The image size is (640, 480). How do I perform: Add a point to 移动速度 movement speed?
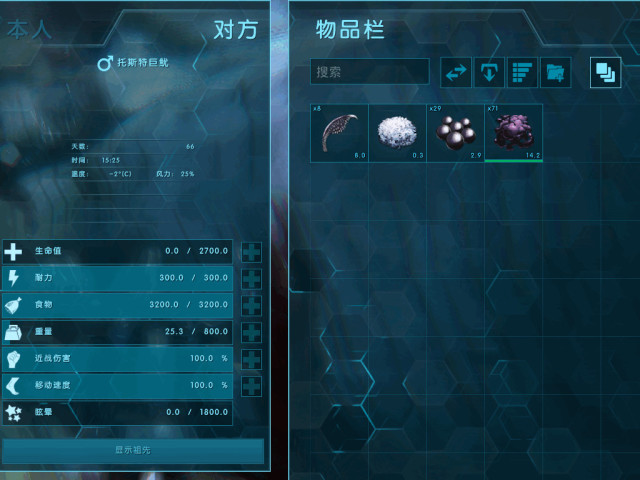[251, 386]
